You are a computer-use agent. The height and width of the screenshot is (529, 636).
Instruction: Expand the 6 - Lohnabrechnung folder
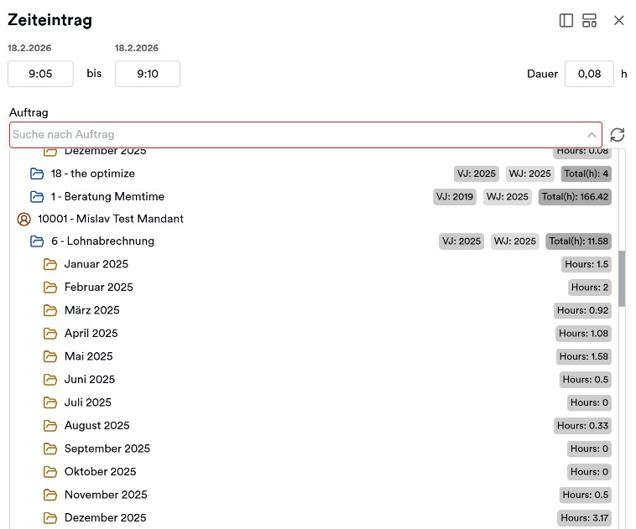click(37, 242)
